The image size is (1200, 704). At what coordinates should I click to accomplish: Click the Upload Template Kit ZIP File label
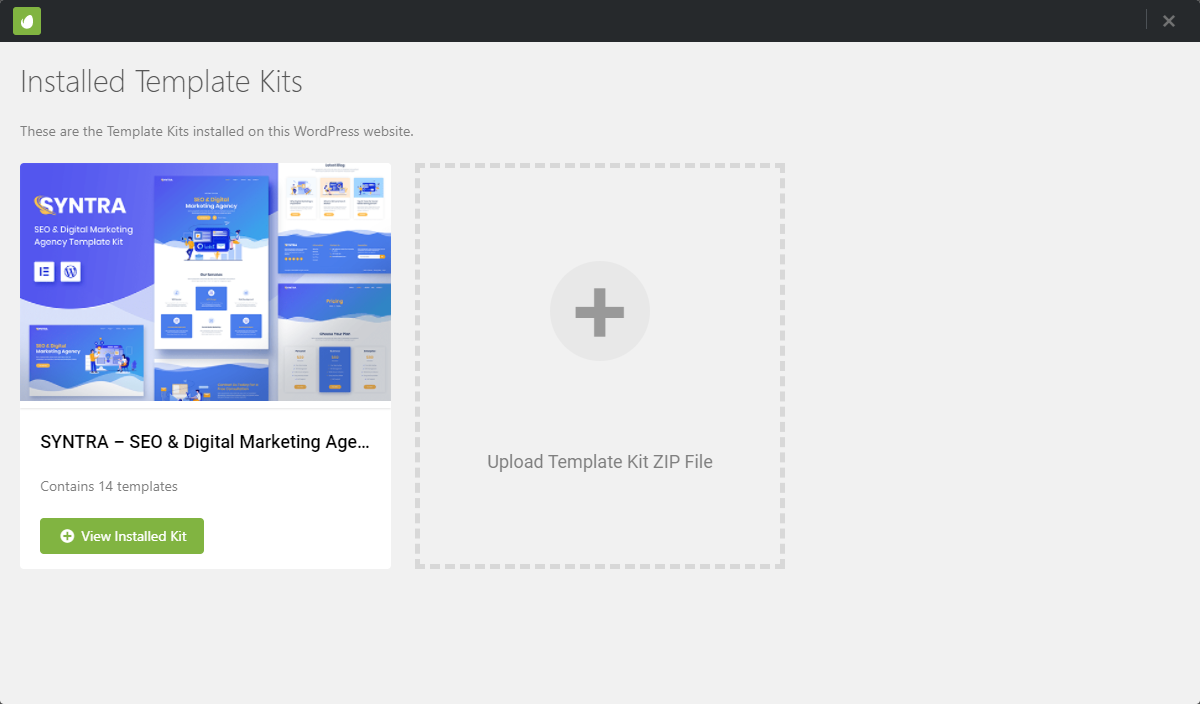click(600, 462)
